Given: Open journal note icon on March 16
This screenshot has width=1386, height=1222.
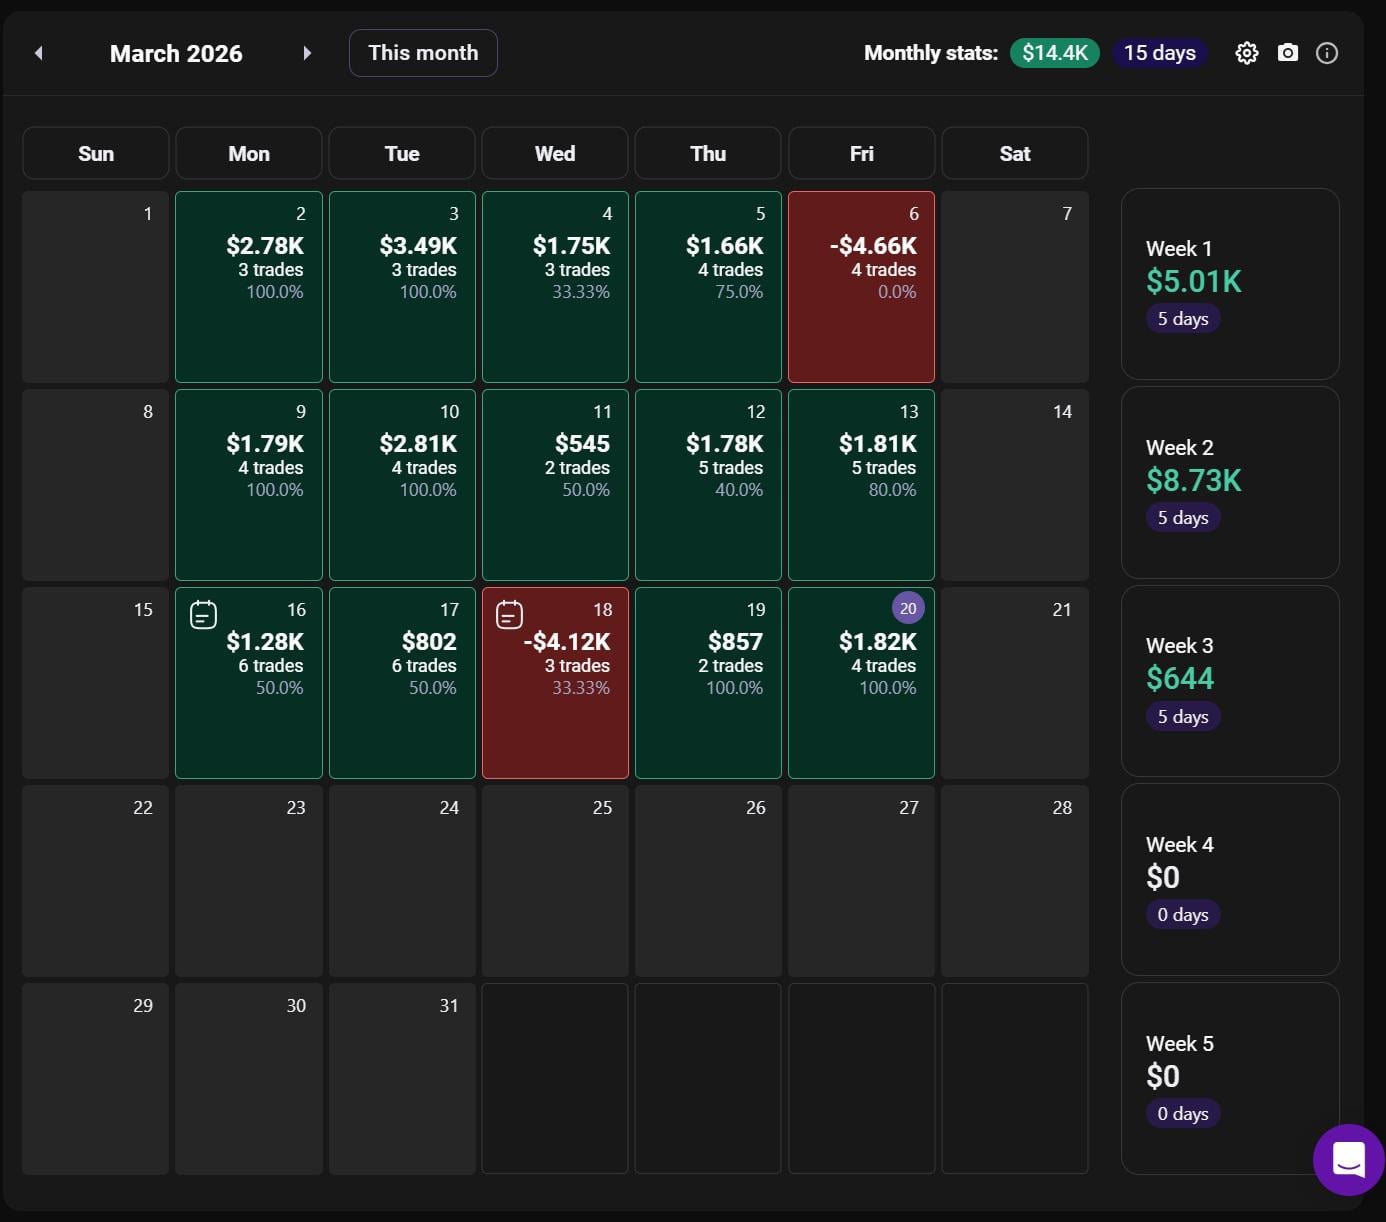Looking at the screenshot, I should coord(204,614).
